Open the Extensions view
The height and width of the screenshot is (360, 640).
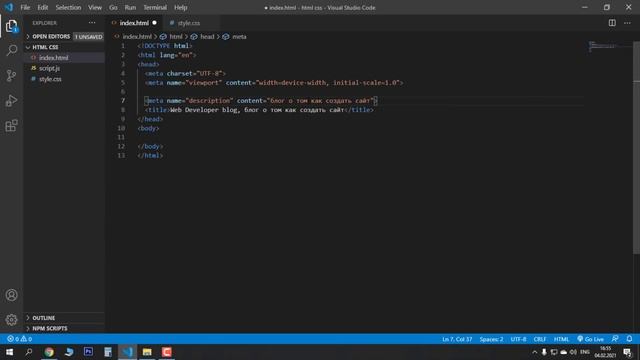coord(11,125)
